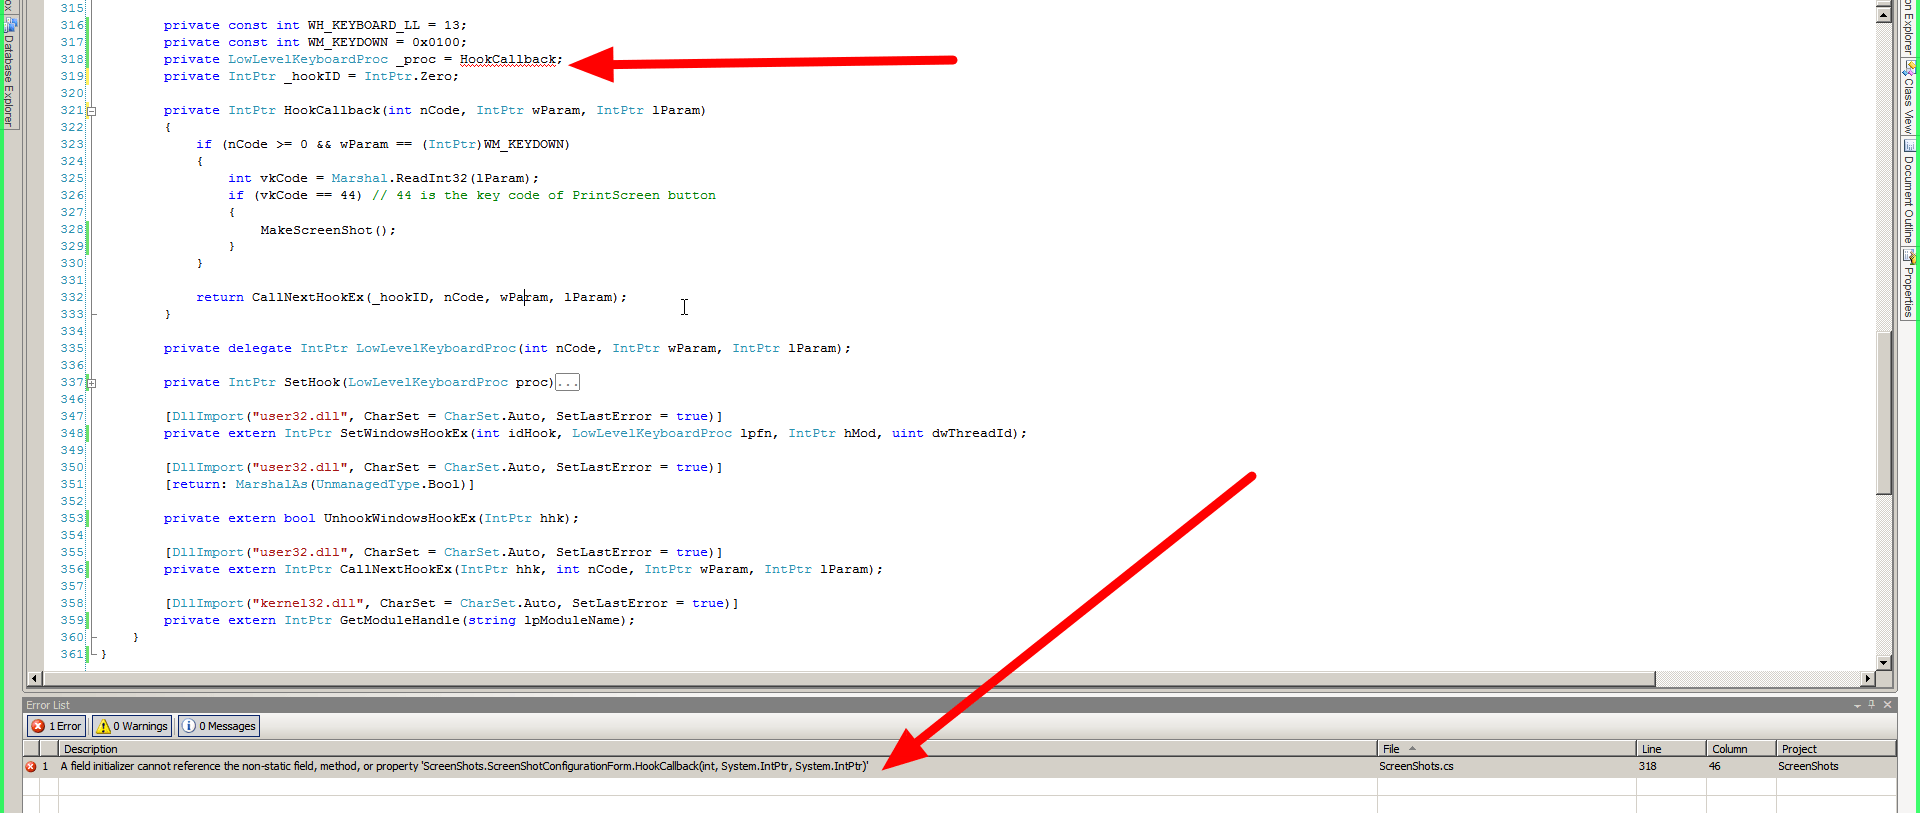Click the editor horizontal scrollbar right arrow
The width and height of the screenshot is (1920, 813).
point(1867,679)
